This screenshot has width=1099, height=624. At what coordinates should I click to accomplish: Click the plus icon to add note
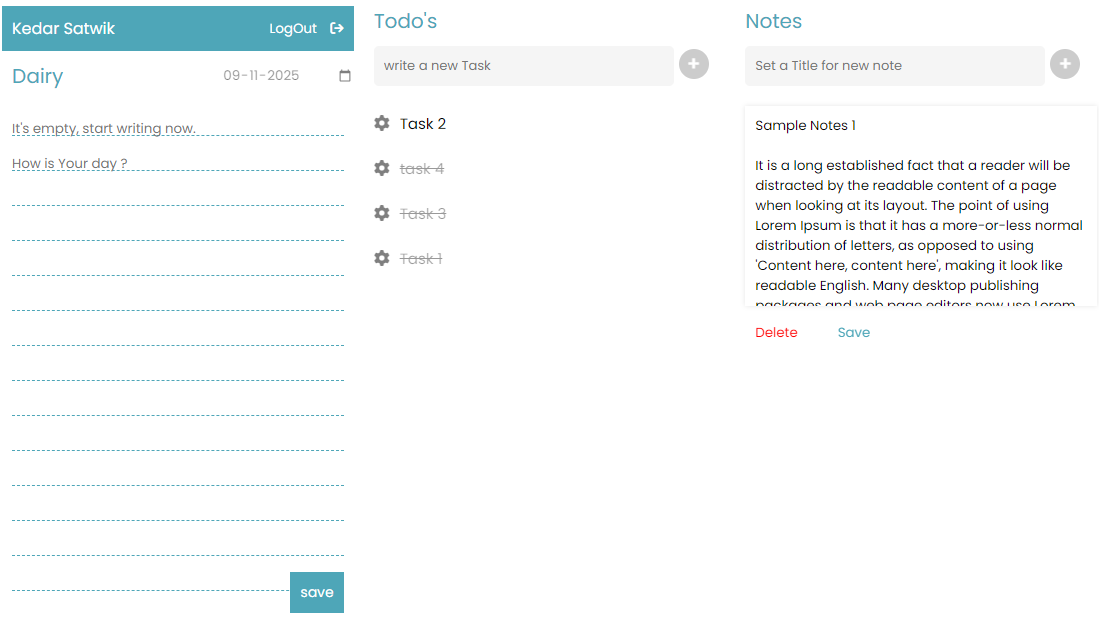(1064, 64)
